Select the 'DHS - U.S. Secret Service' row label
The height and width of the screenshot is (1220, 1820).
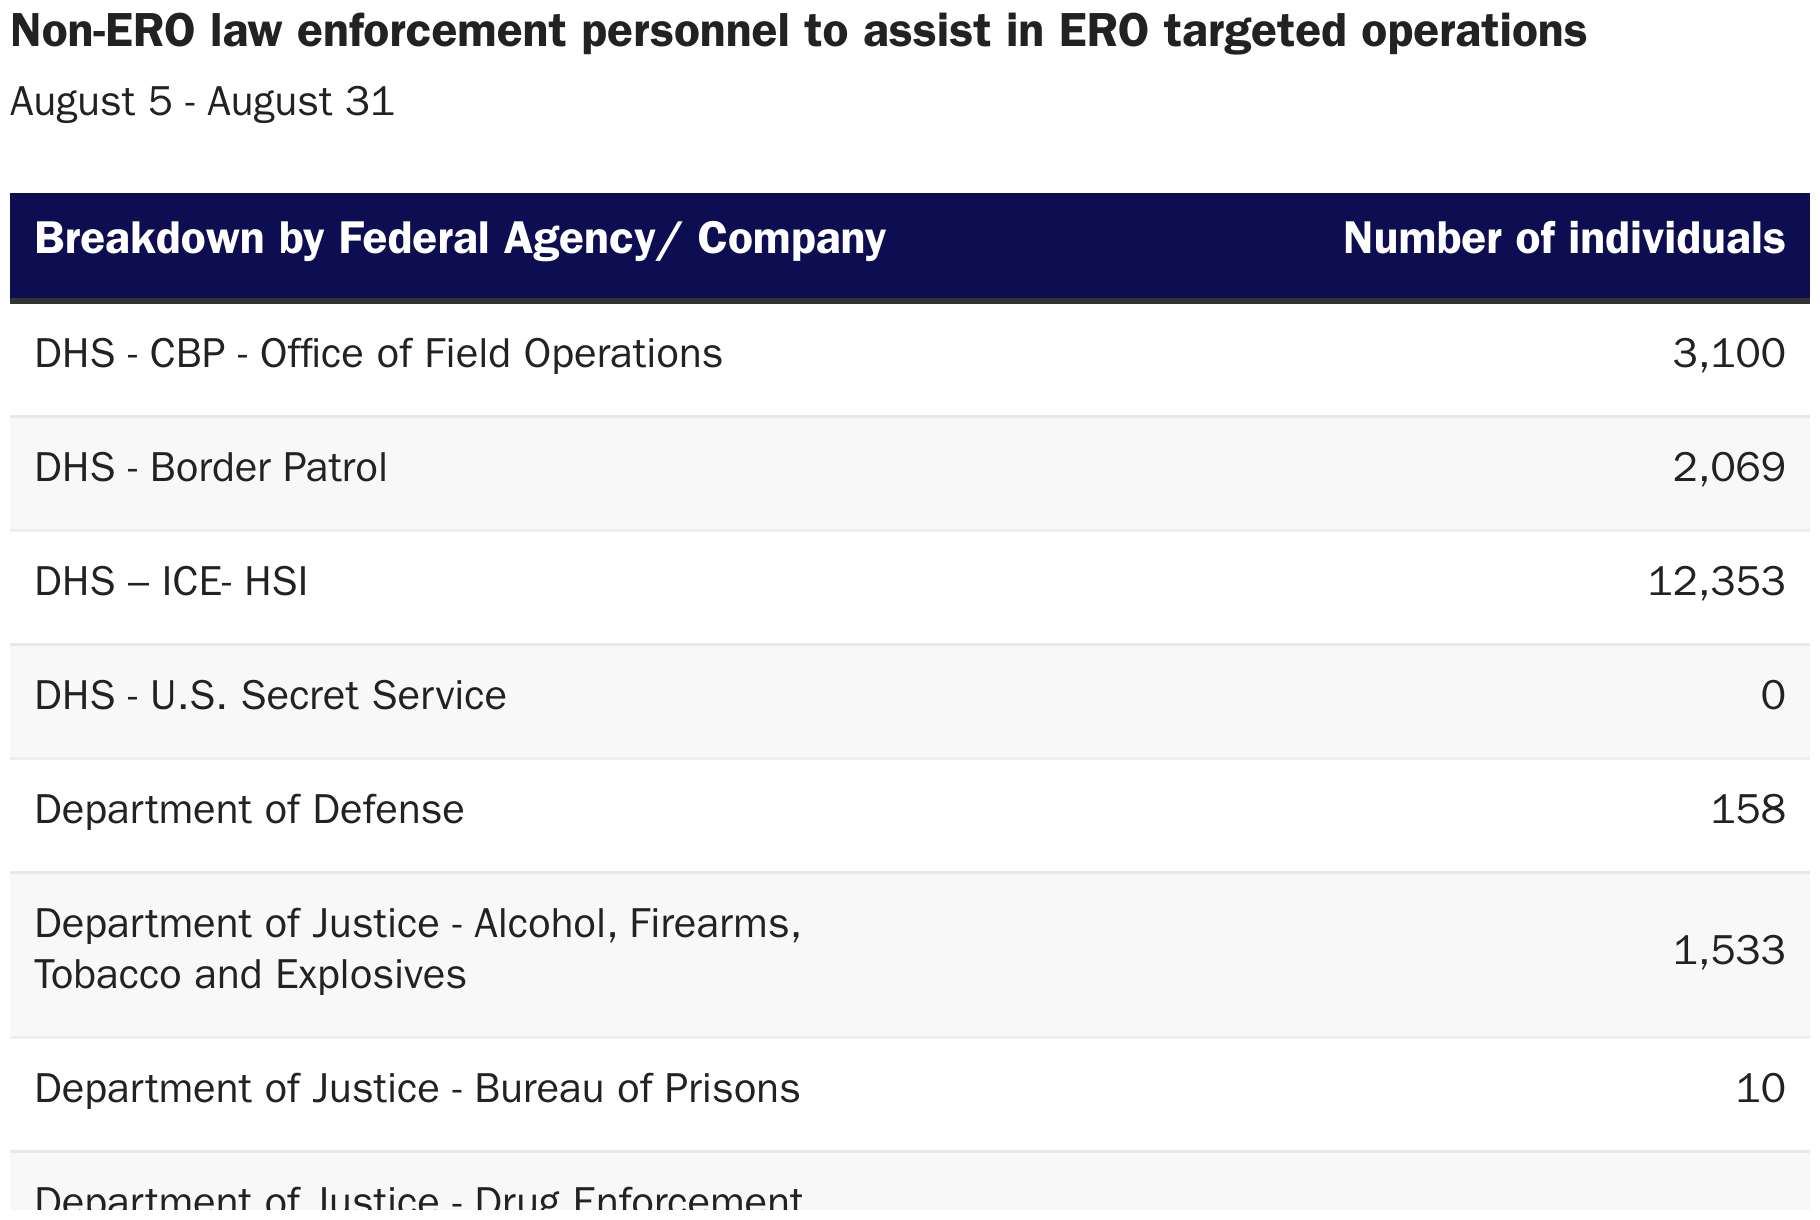coord(270,696)
